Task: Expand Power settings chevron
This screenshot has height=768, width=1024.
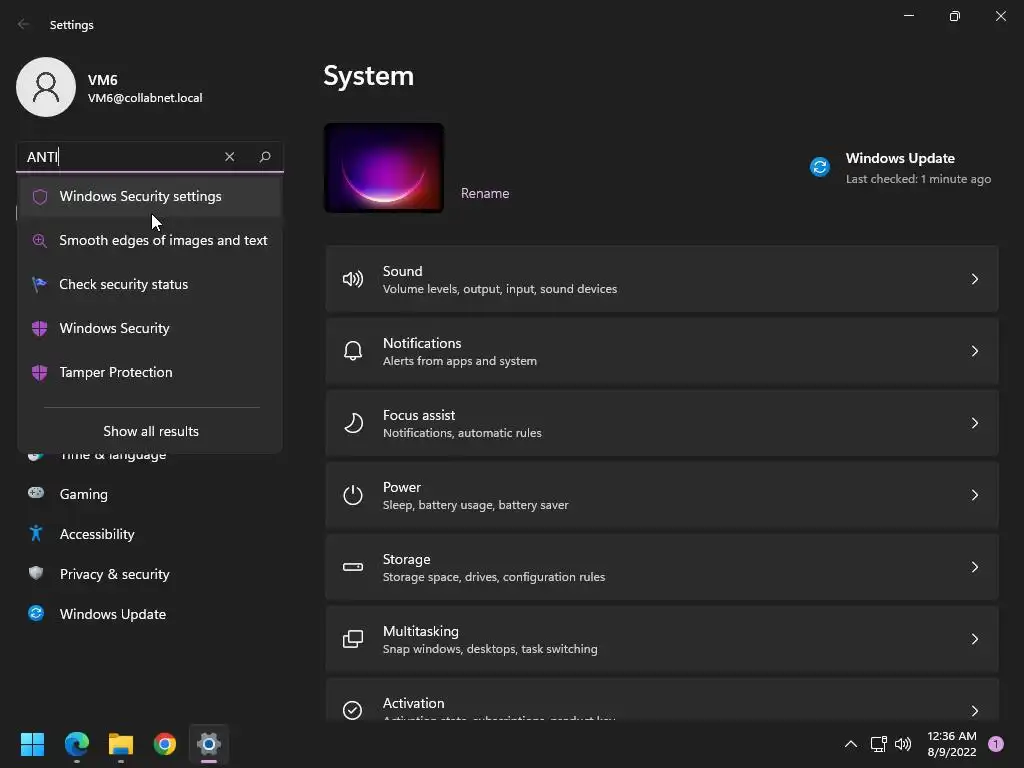Action: 974,495
